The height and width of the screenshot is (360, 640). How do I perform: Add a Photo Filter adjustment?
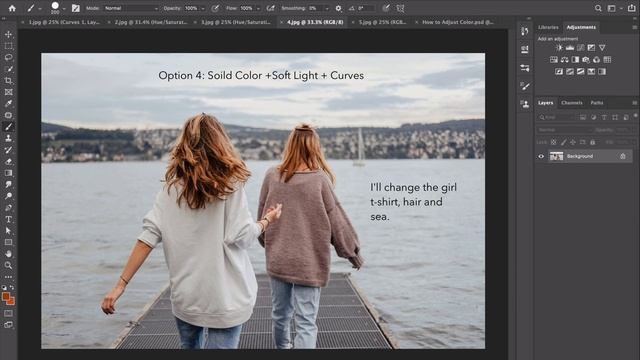tap(586, 60)
